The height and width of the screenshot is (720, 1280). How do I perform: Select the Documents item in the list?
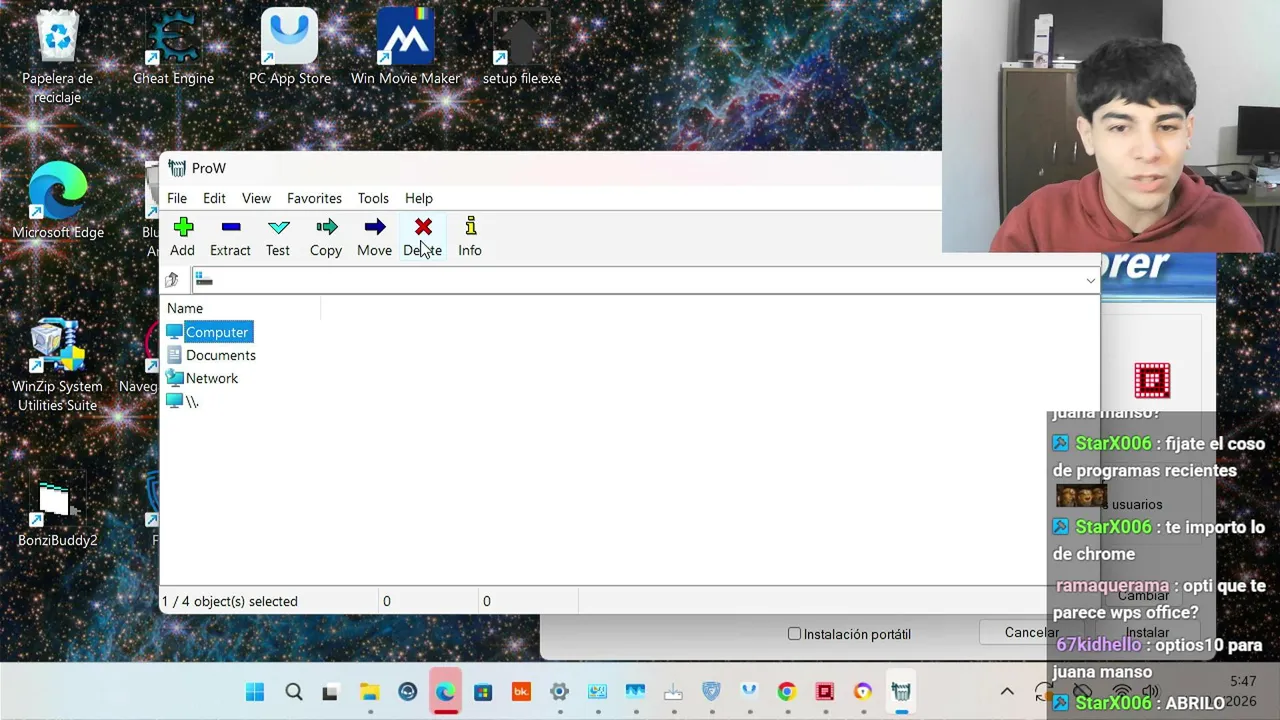[211, 355]
